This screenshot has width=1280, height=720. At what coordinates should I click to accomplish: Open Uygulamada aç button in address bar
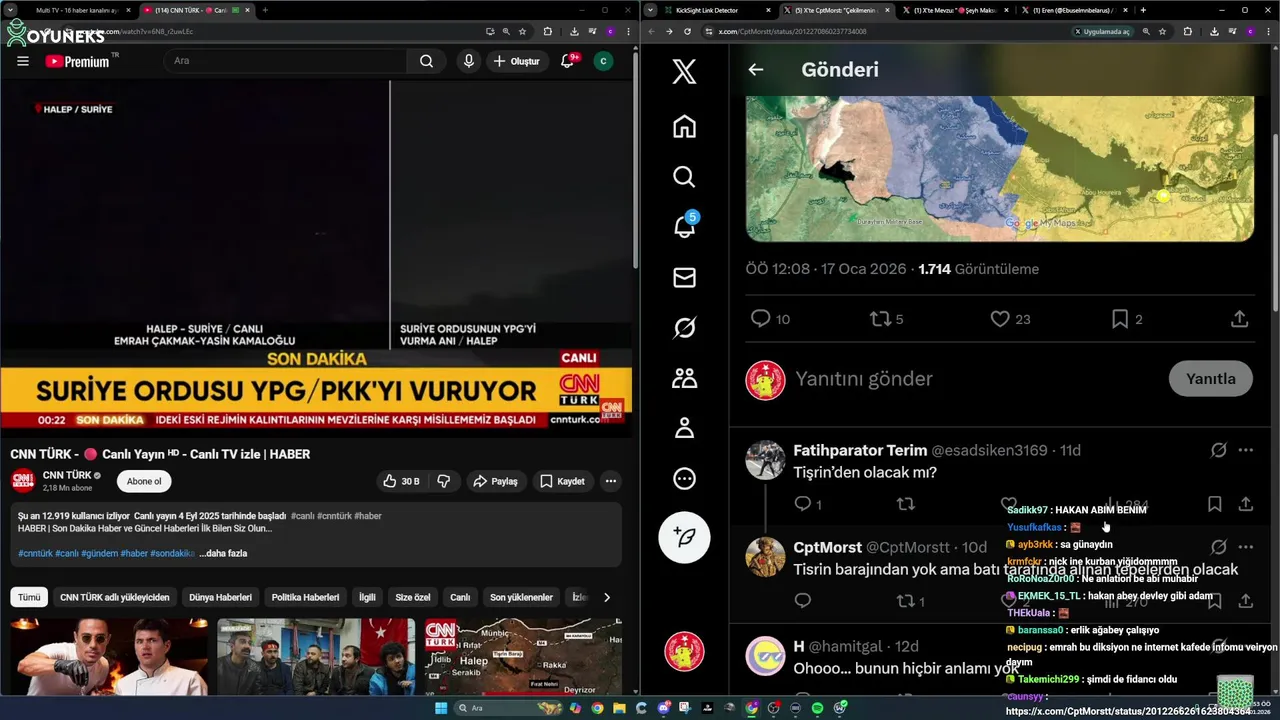pos(1104,31)
